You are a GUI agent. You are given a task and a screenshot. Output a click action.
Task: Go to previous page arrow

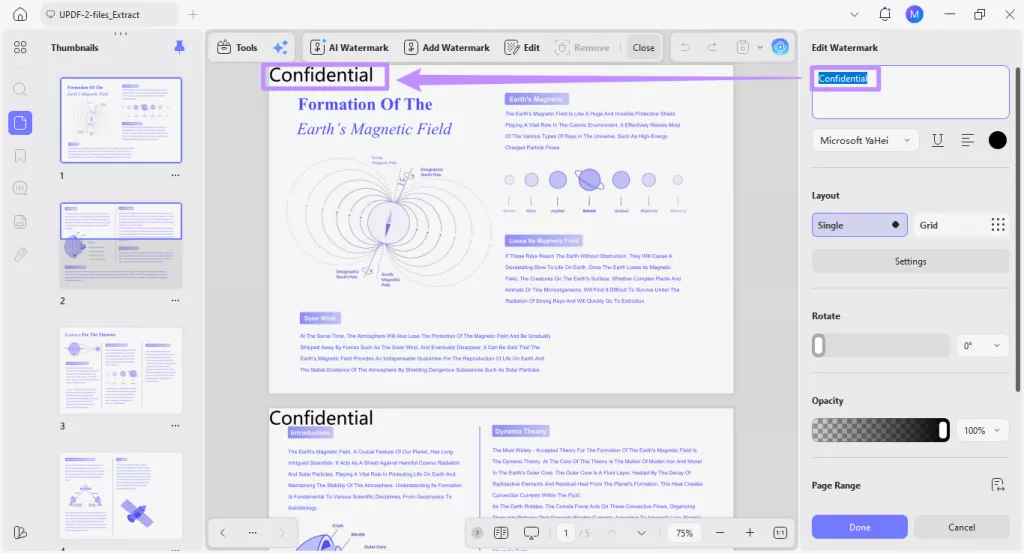[611, 533]
